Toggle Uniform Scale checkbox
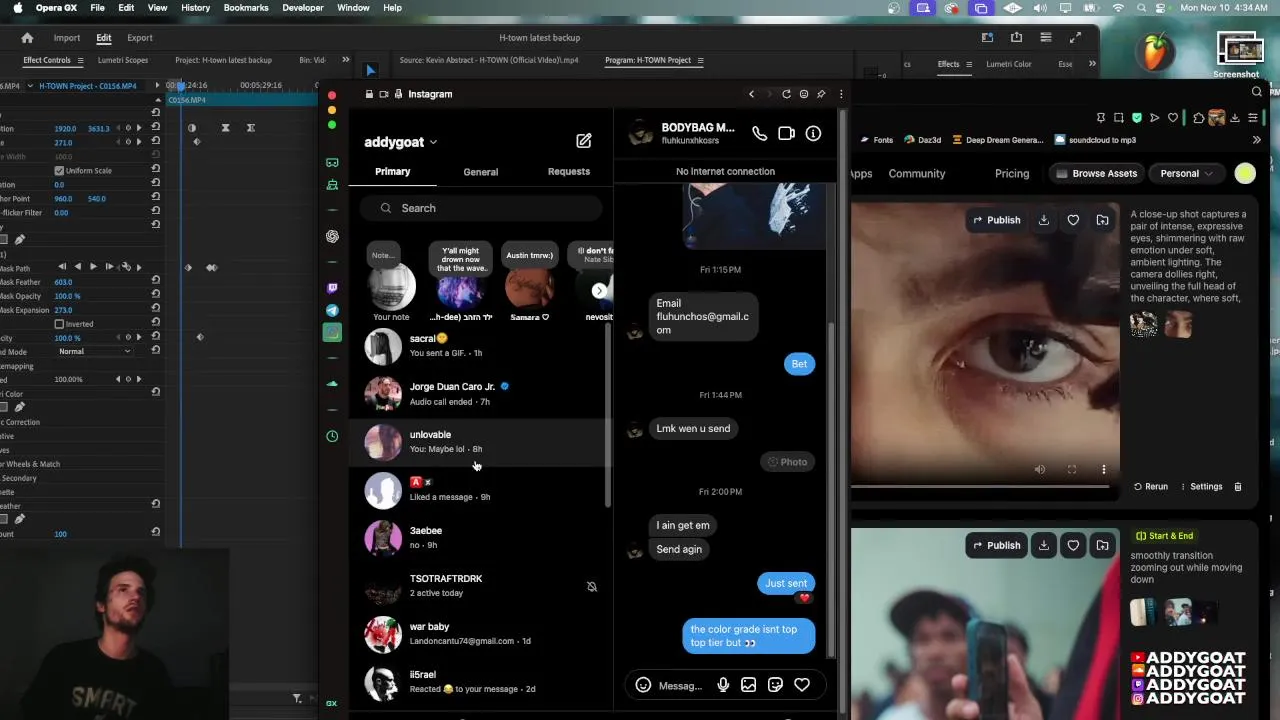Screen dimensions: 1280x720 click(x=59, y=171)
